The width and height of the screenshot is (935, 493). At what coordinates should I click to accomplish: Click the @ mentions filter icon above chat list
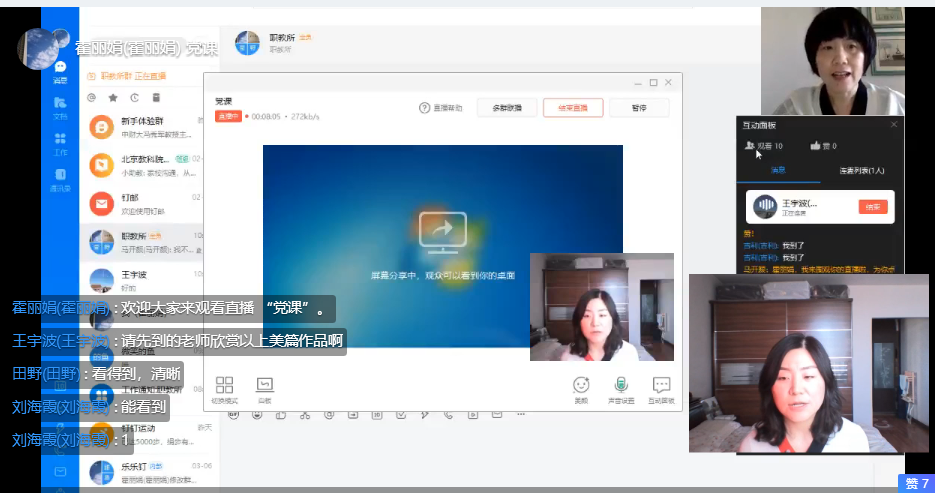(x=91, y=98)
